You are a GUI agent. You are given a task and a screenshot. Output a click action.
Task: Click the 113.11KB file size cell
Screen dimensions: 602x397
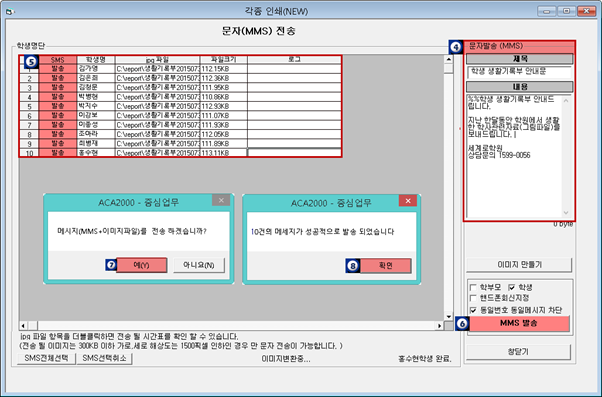[x=223, y=153]
